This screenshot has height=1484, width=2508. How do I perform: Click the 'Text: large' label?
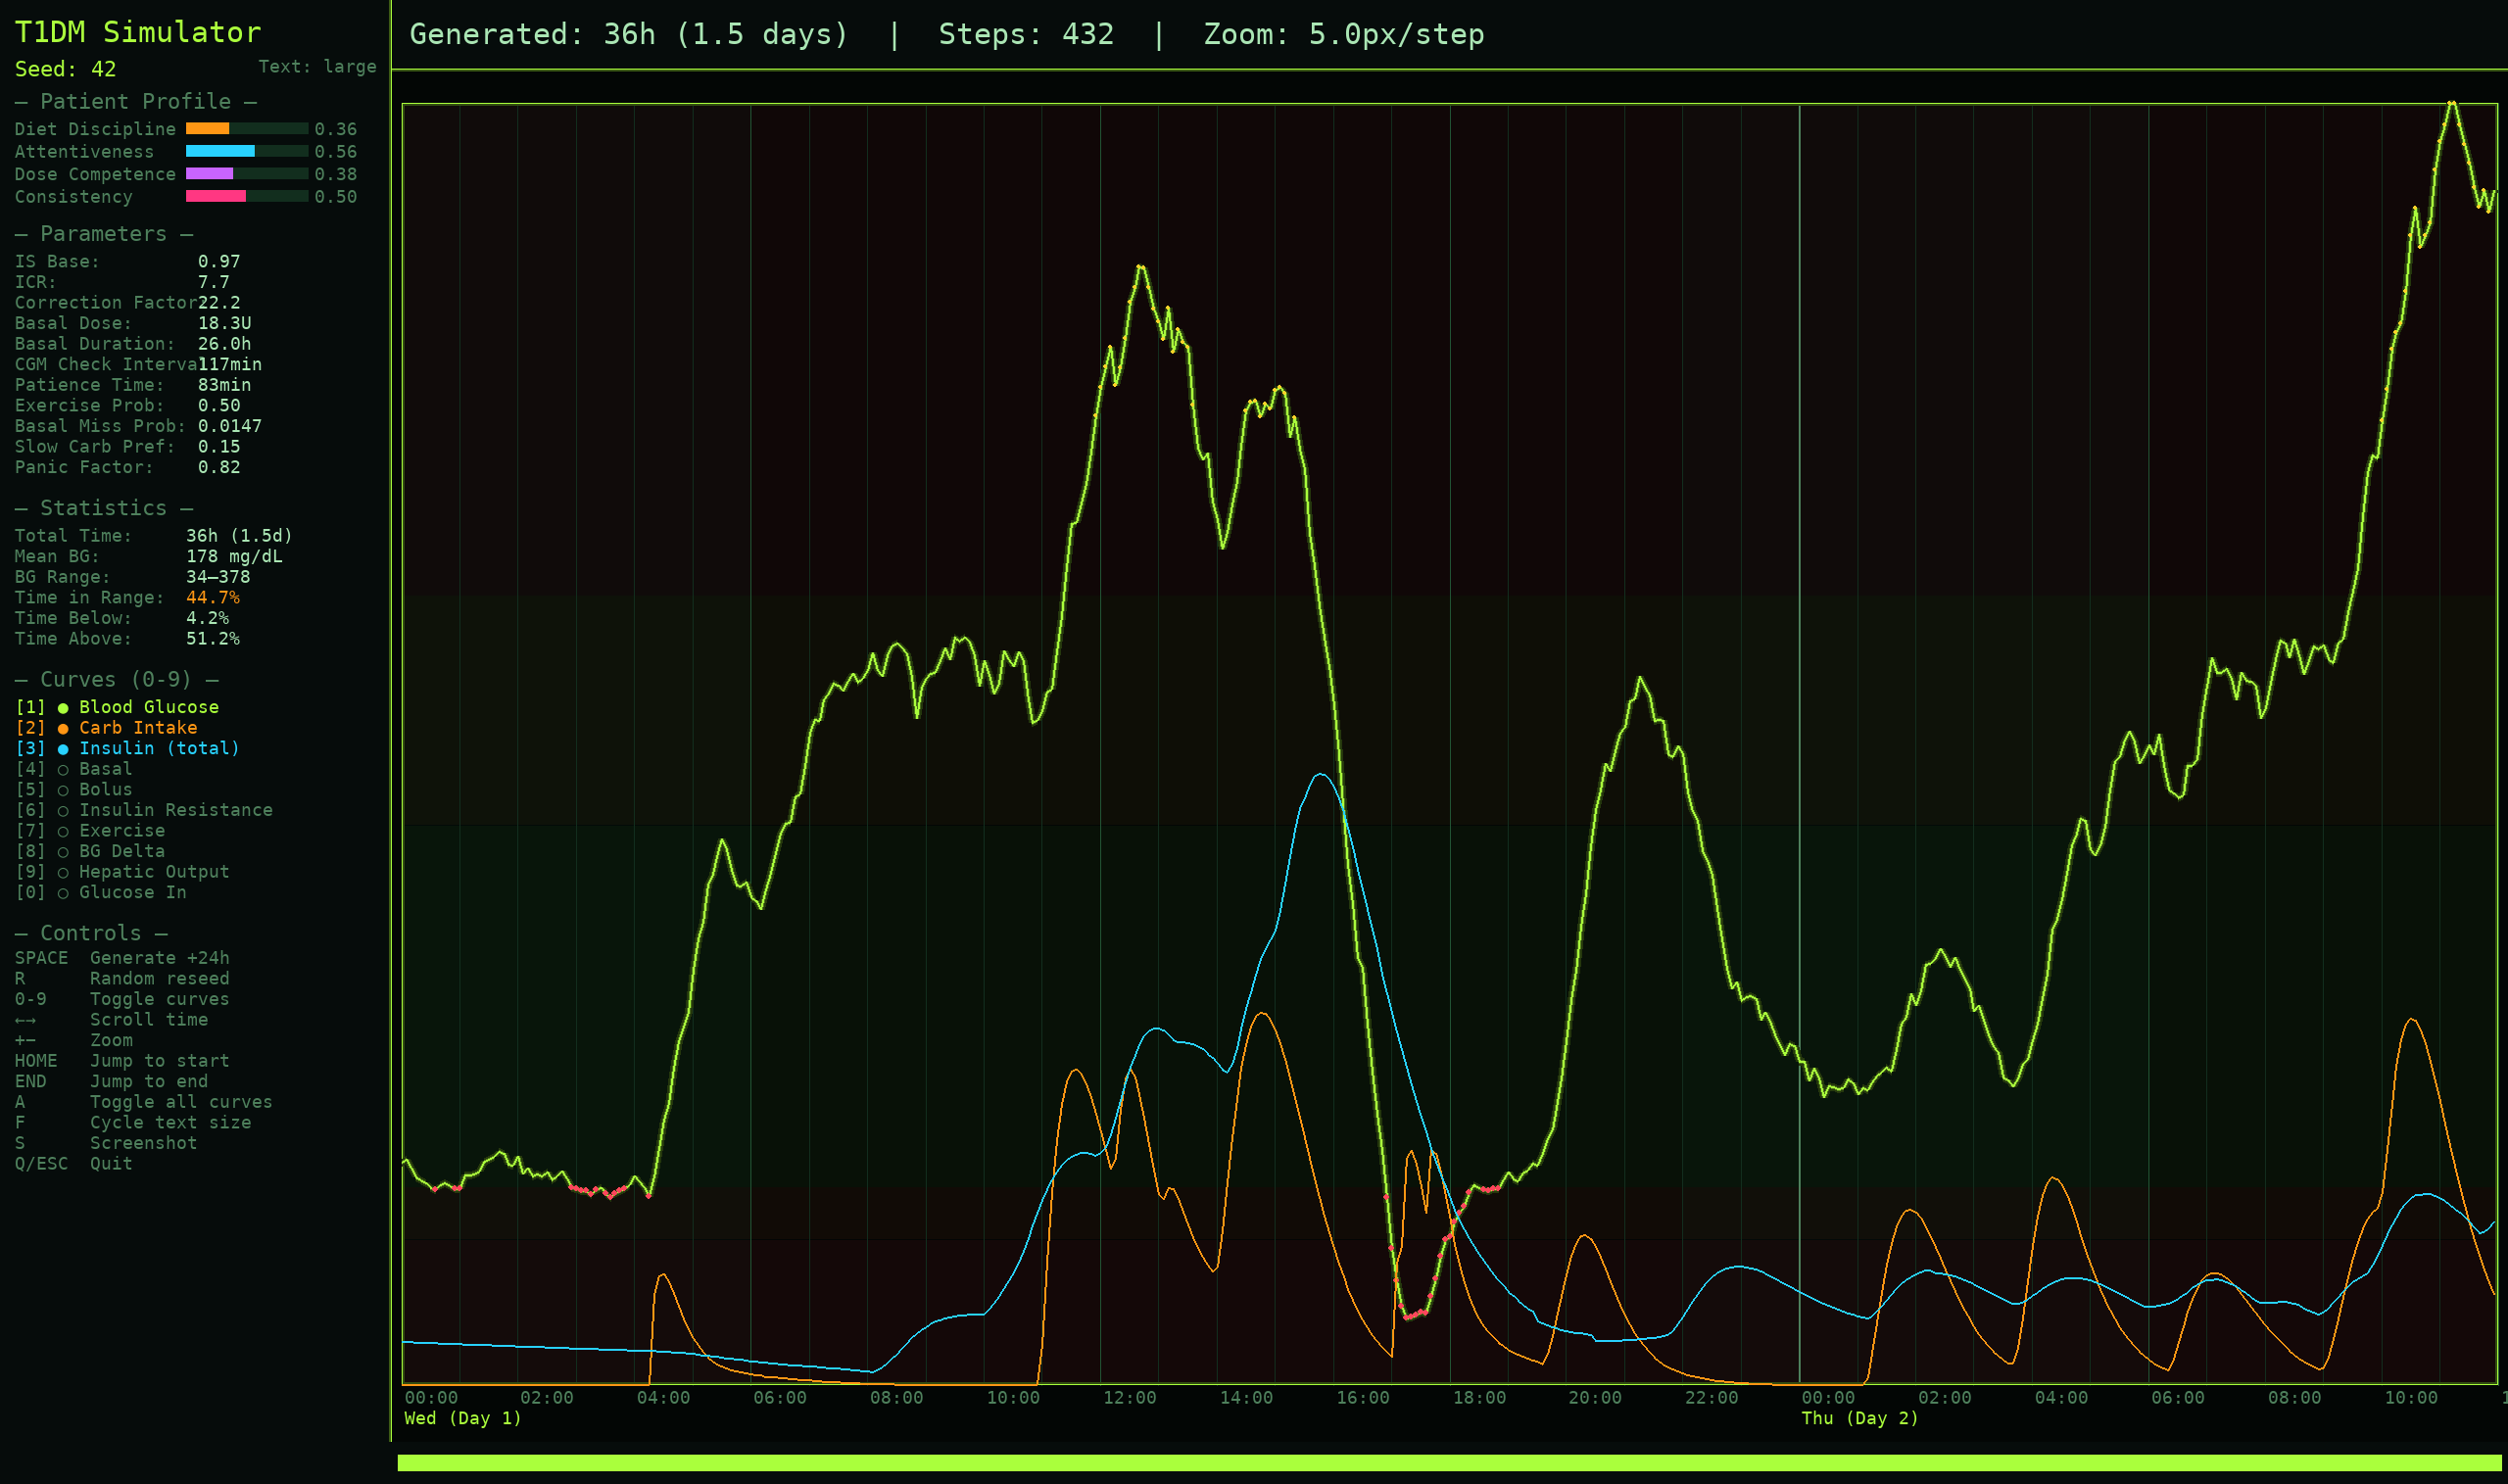click(x=317, y=67)
